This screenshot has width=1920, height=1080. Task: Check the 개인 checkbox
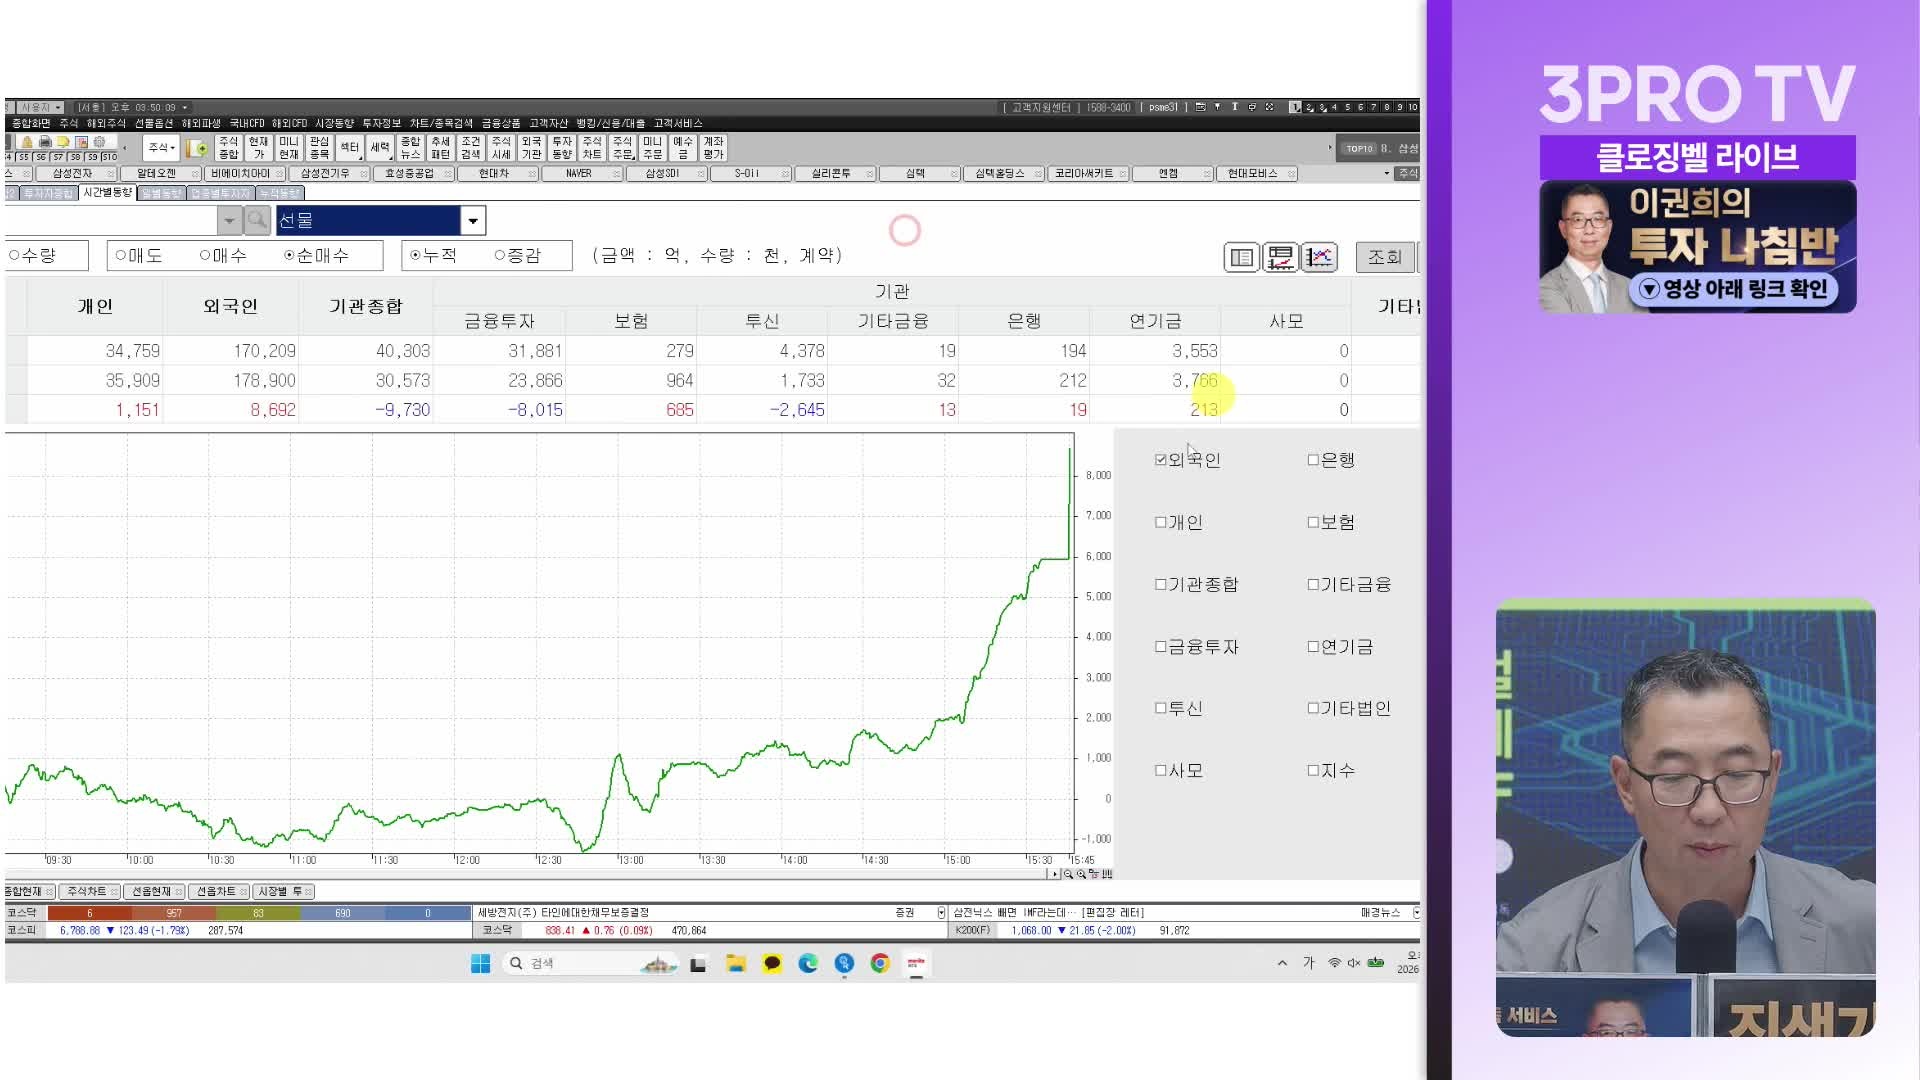point(1160,522)
